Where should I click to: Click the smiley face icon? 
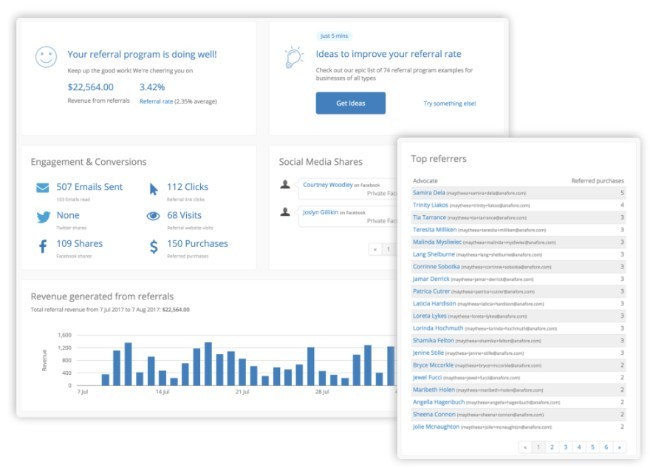click(x=46, y=57)
